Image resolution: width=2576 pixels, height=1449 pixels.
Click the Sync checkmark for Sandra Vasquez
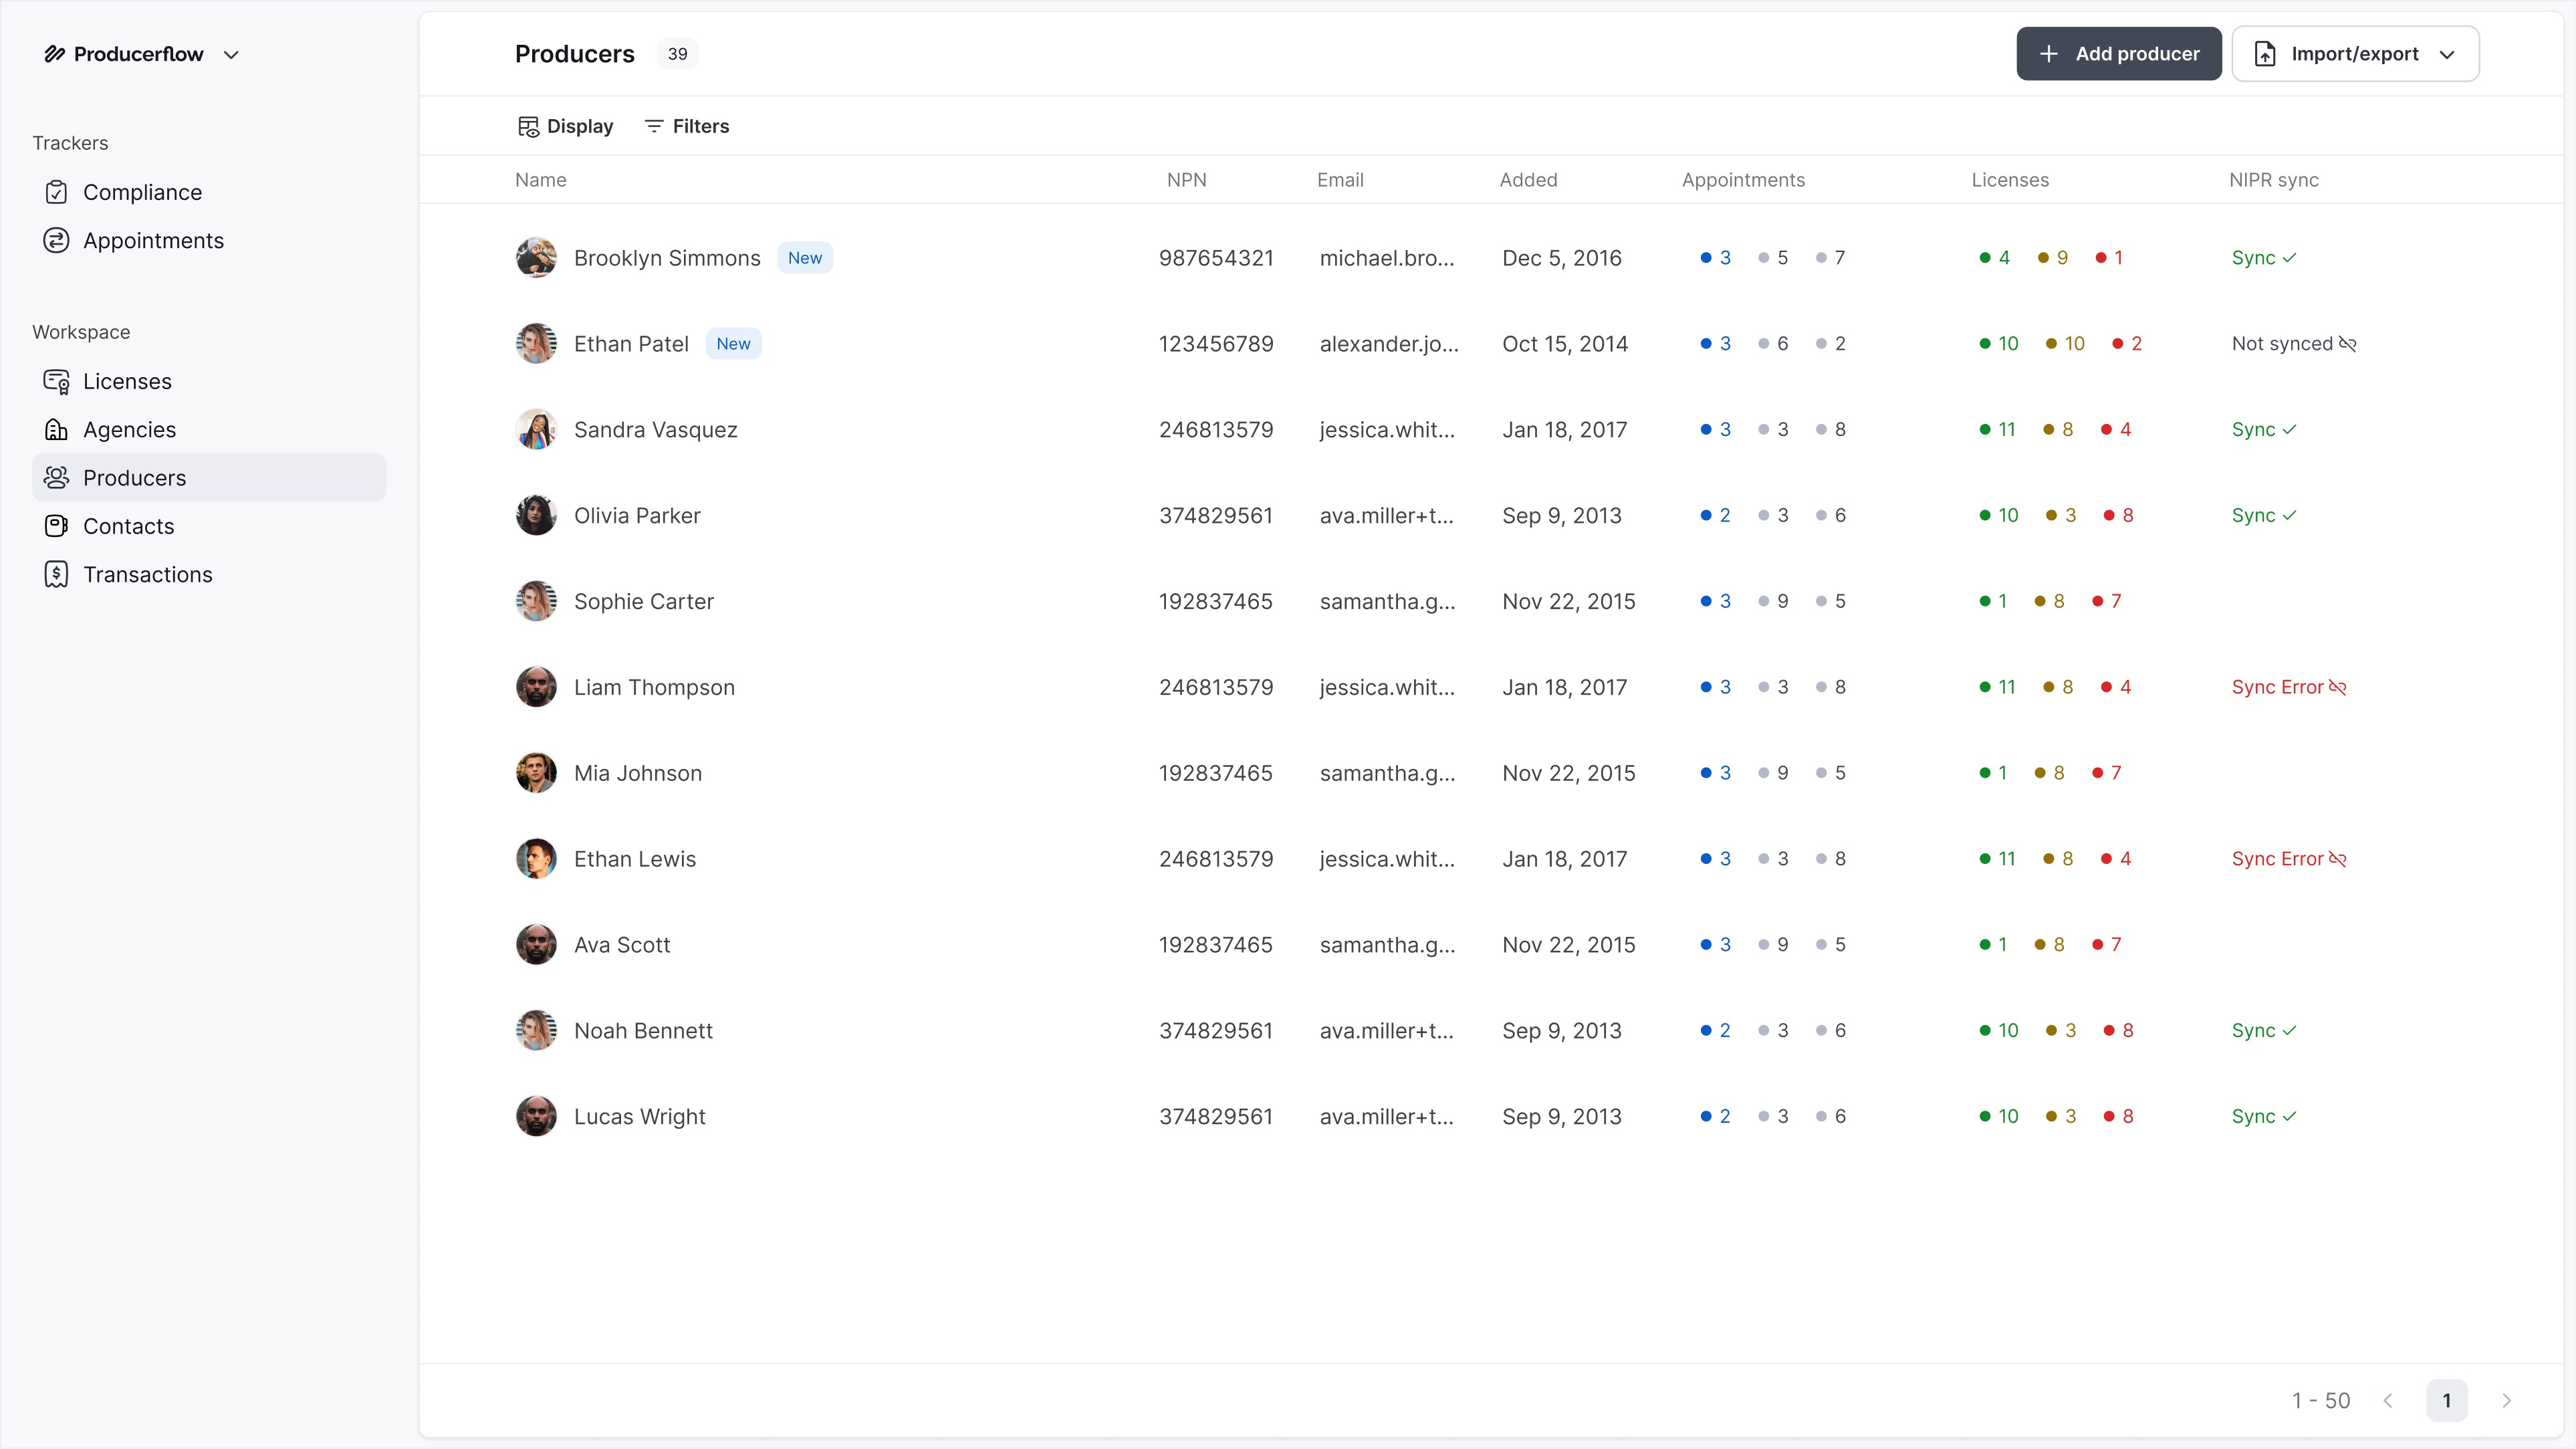(x=2291, y=429)
